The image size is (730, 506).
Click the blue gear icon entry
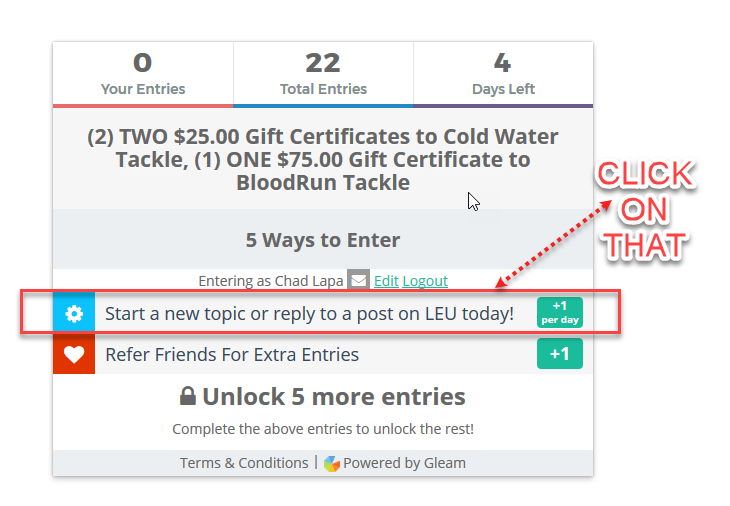point(74,313)
